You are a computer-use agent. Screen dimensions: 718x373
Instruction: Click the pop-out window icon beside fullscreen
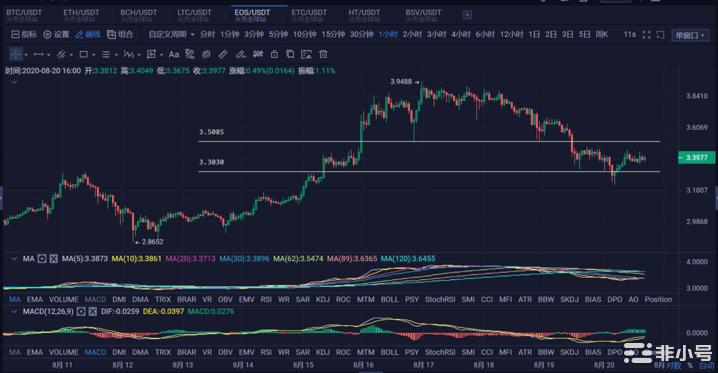tap(660, 35)
